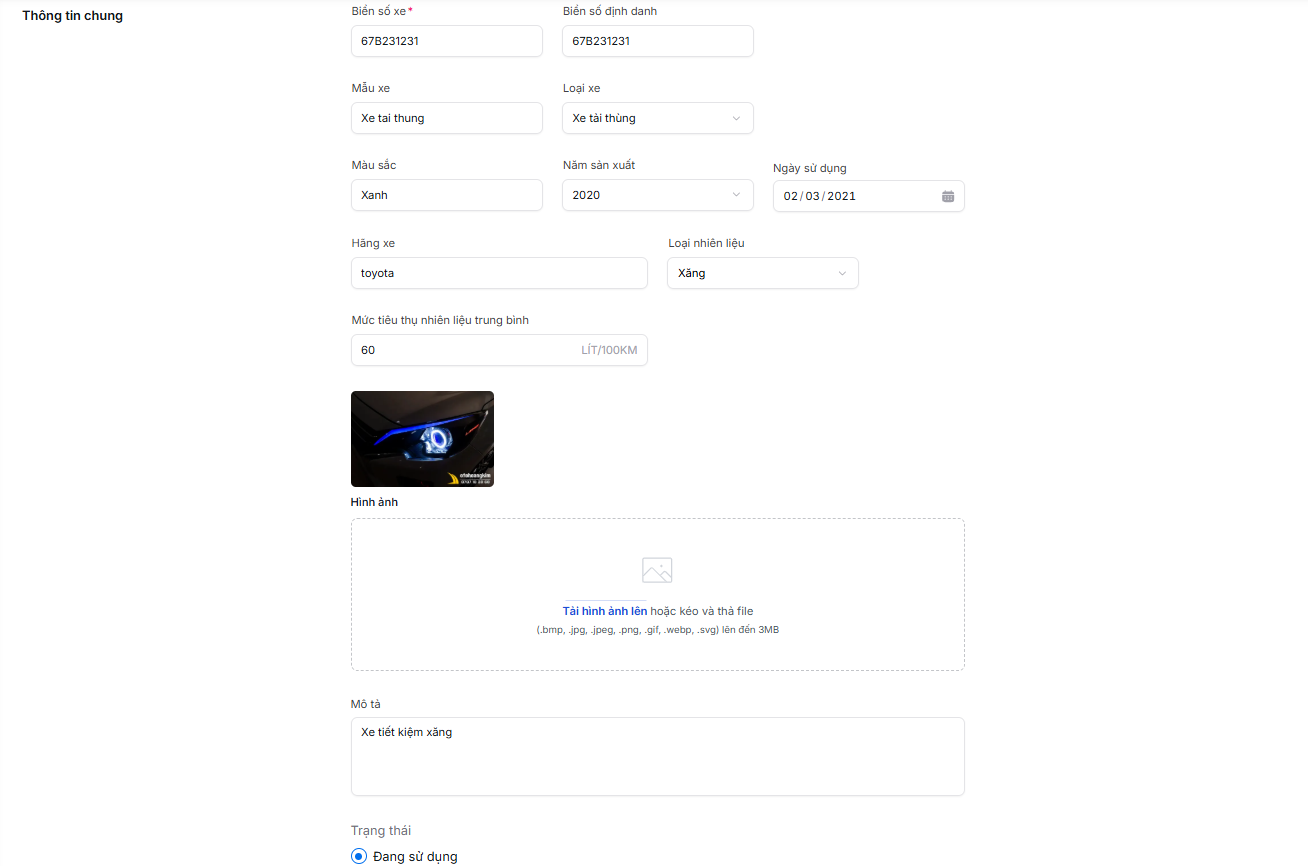
Task: Select the month segment in Ngày sử dụng
Action: point(812,196)
